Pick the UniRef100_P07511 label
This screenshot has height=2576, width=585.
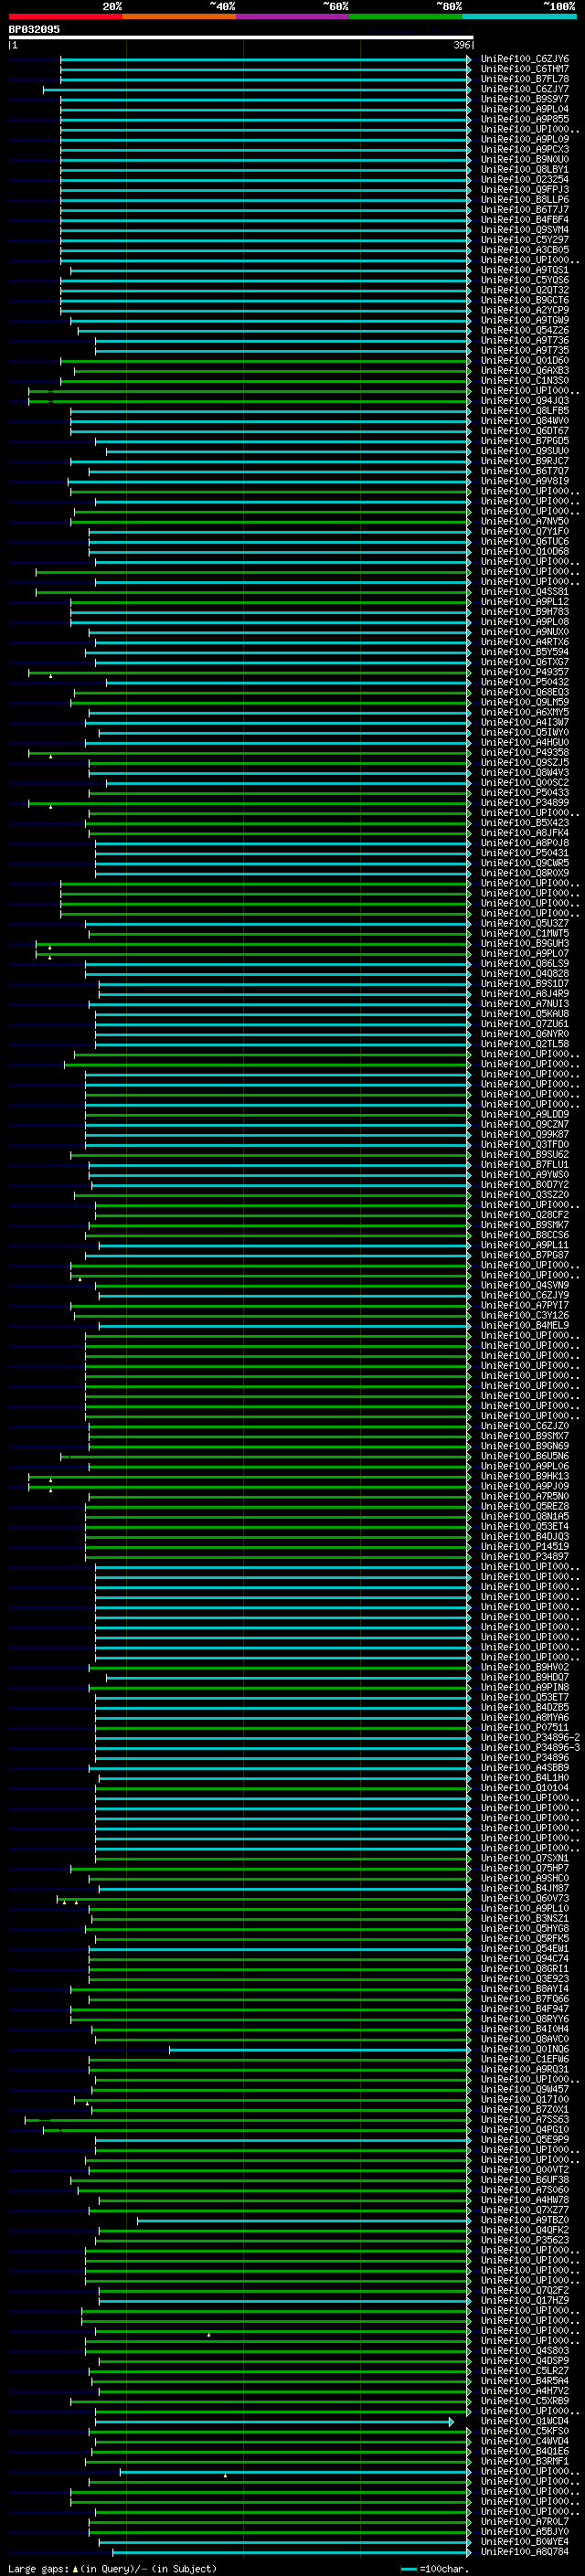[525, 1727]
